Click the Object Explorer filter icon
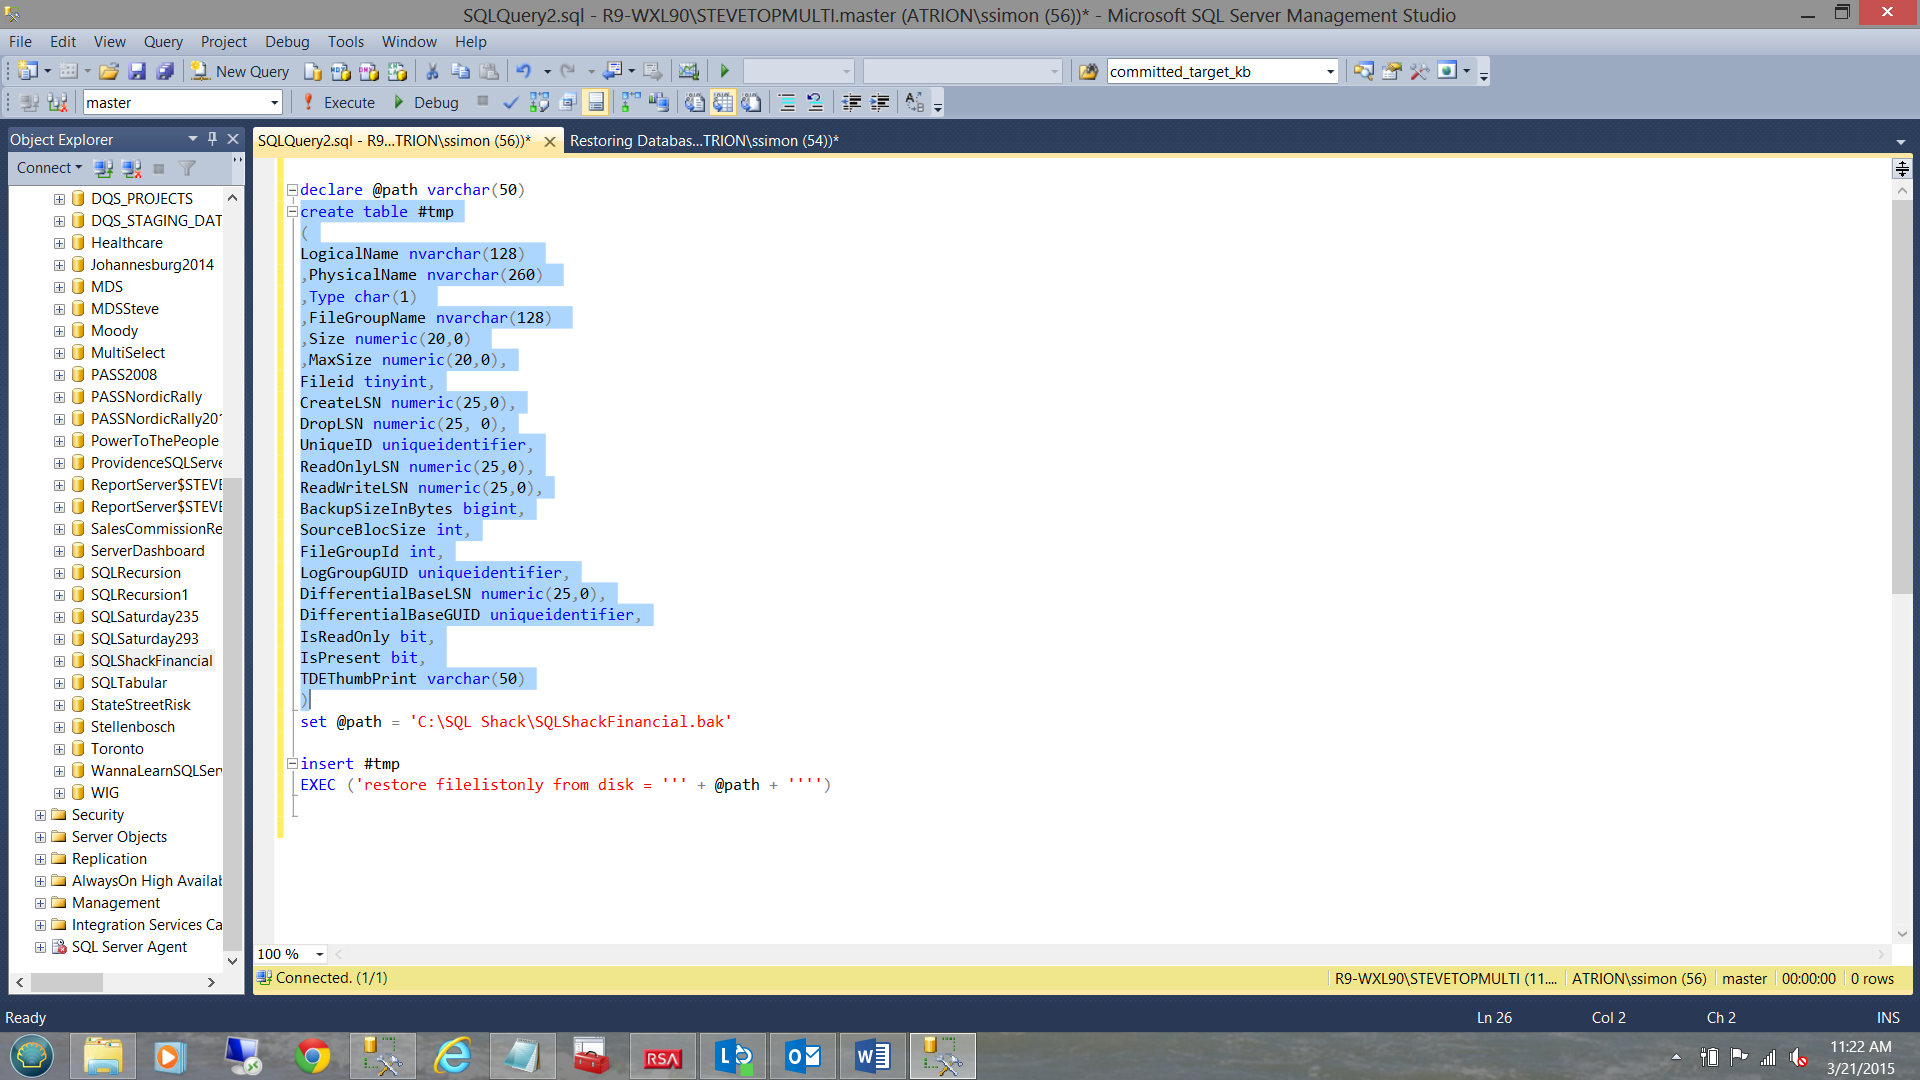 187,168
